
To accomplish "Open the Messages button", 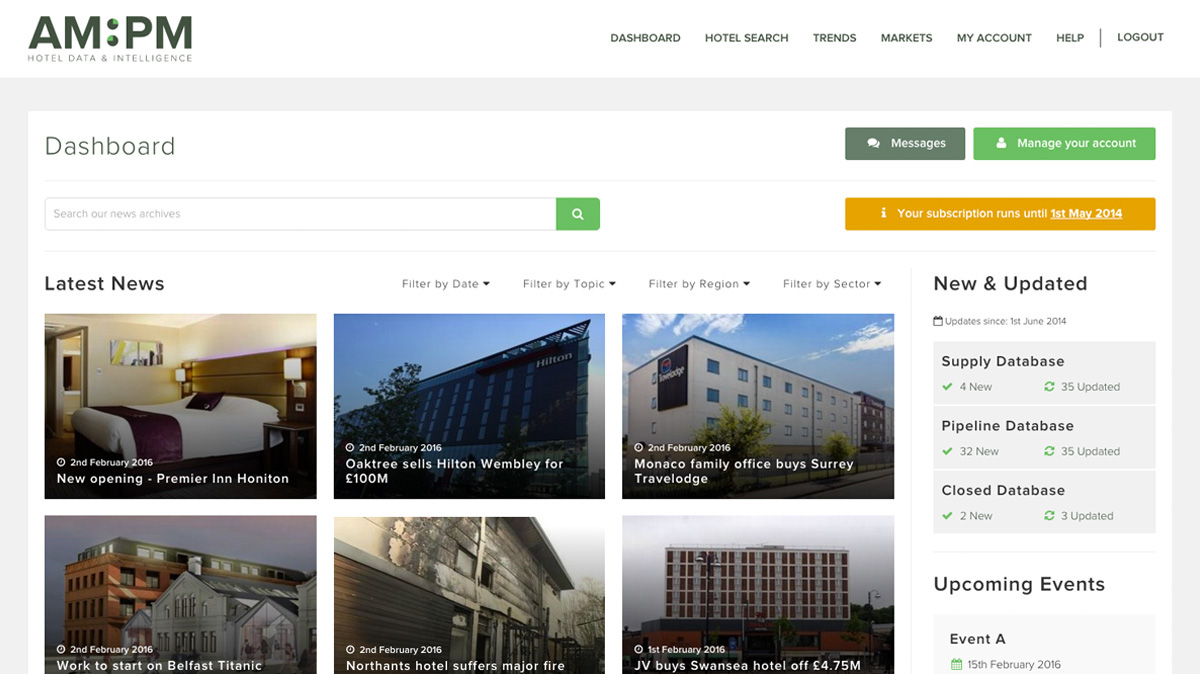I will tap(905, 143).
